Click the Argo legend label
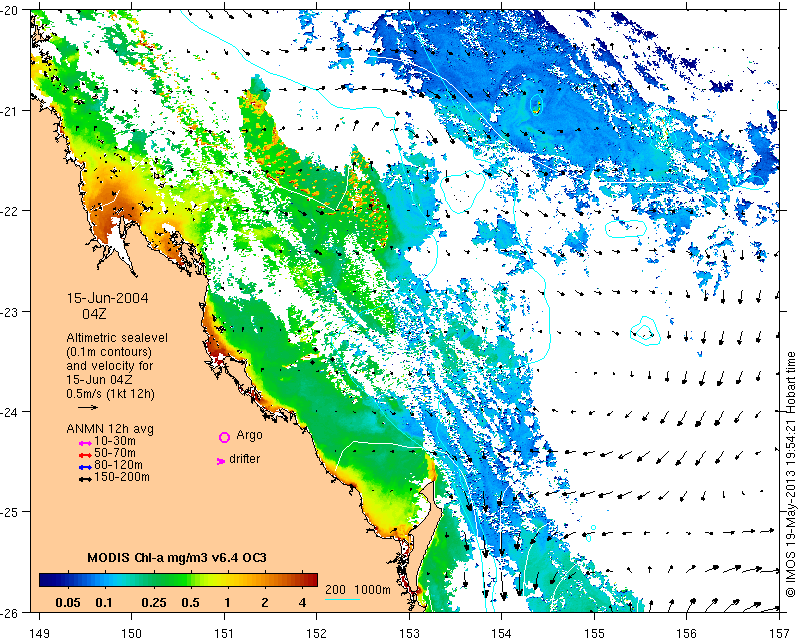This screenshot has width=800, height=640. pos(249,435)
